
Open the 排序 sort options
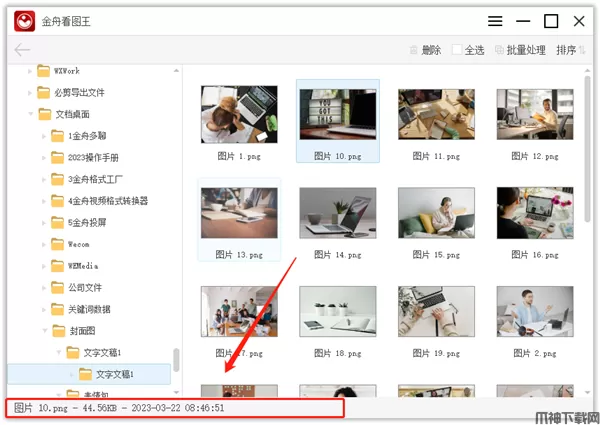click(571, 50)
